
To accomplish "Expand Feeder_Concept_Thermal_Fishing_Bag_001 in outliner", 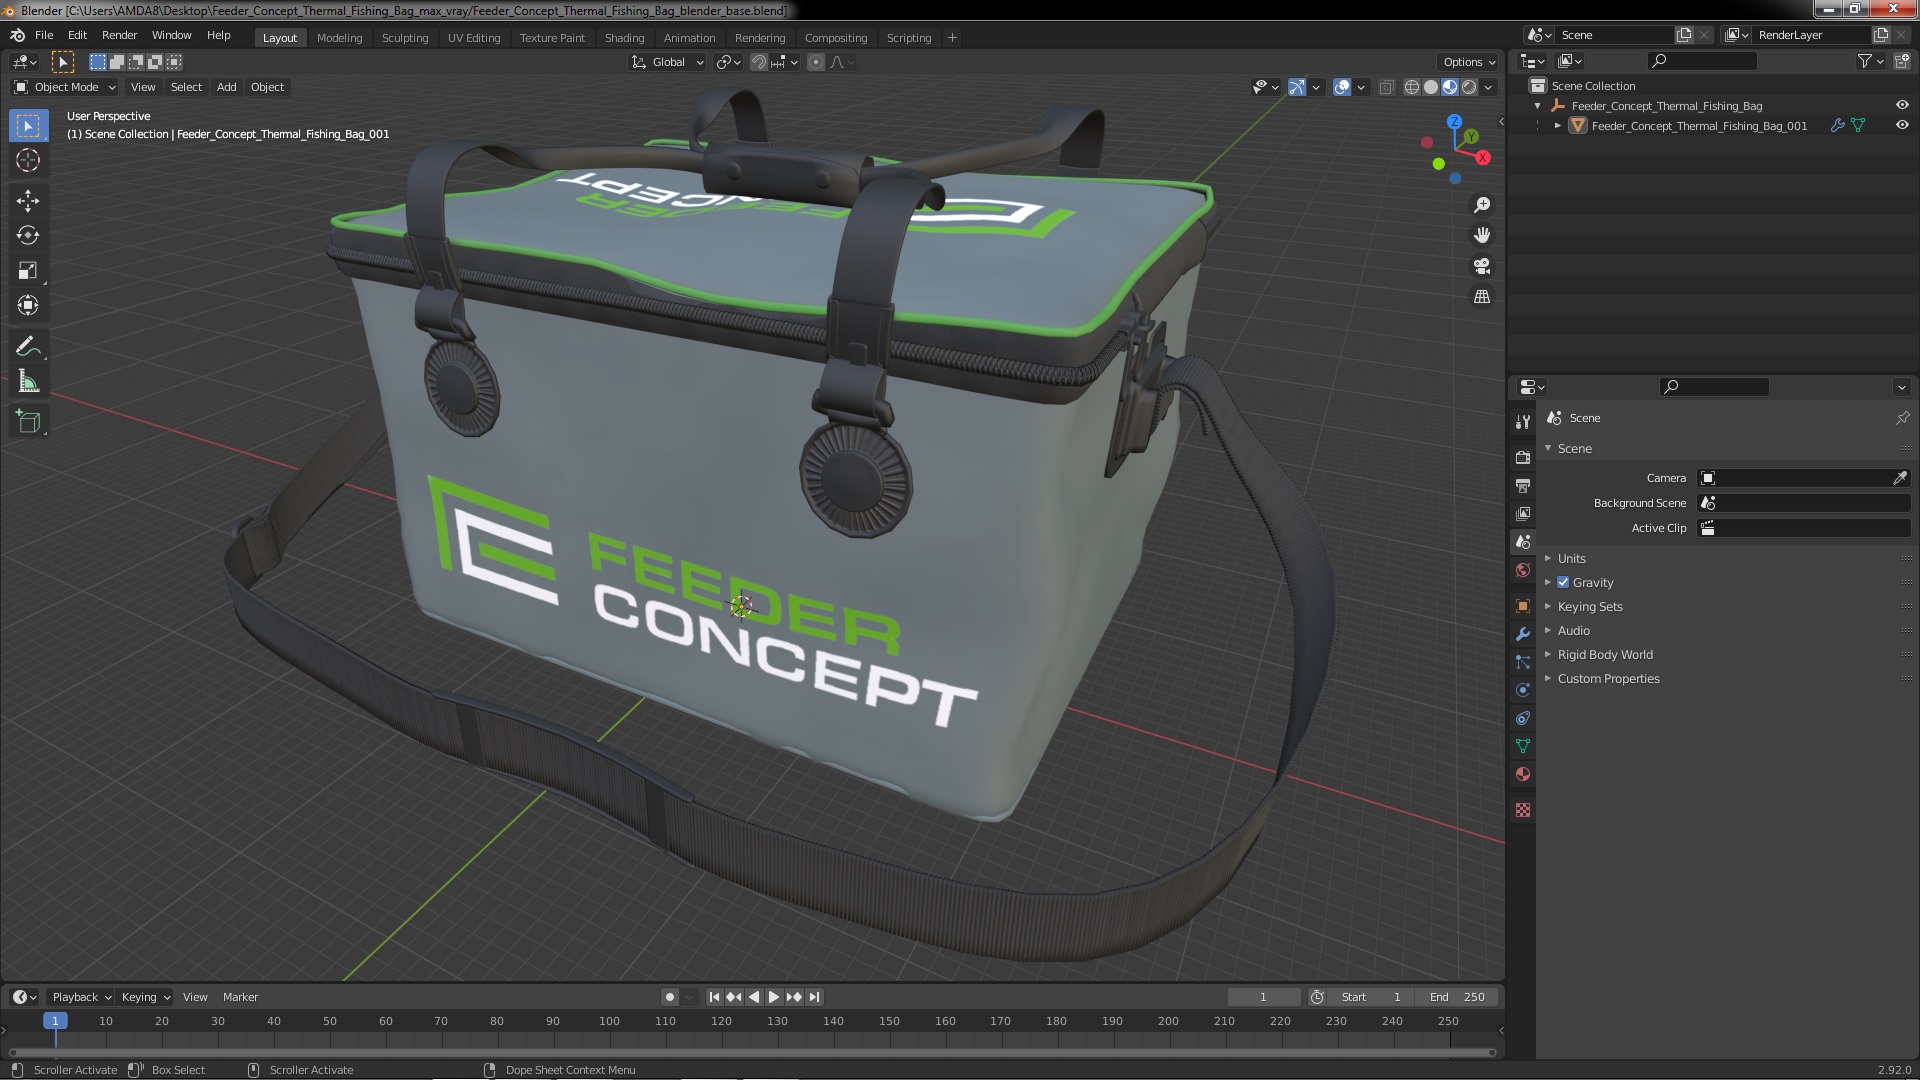I will click(1557, 126).
